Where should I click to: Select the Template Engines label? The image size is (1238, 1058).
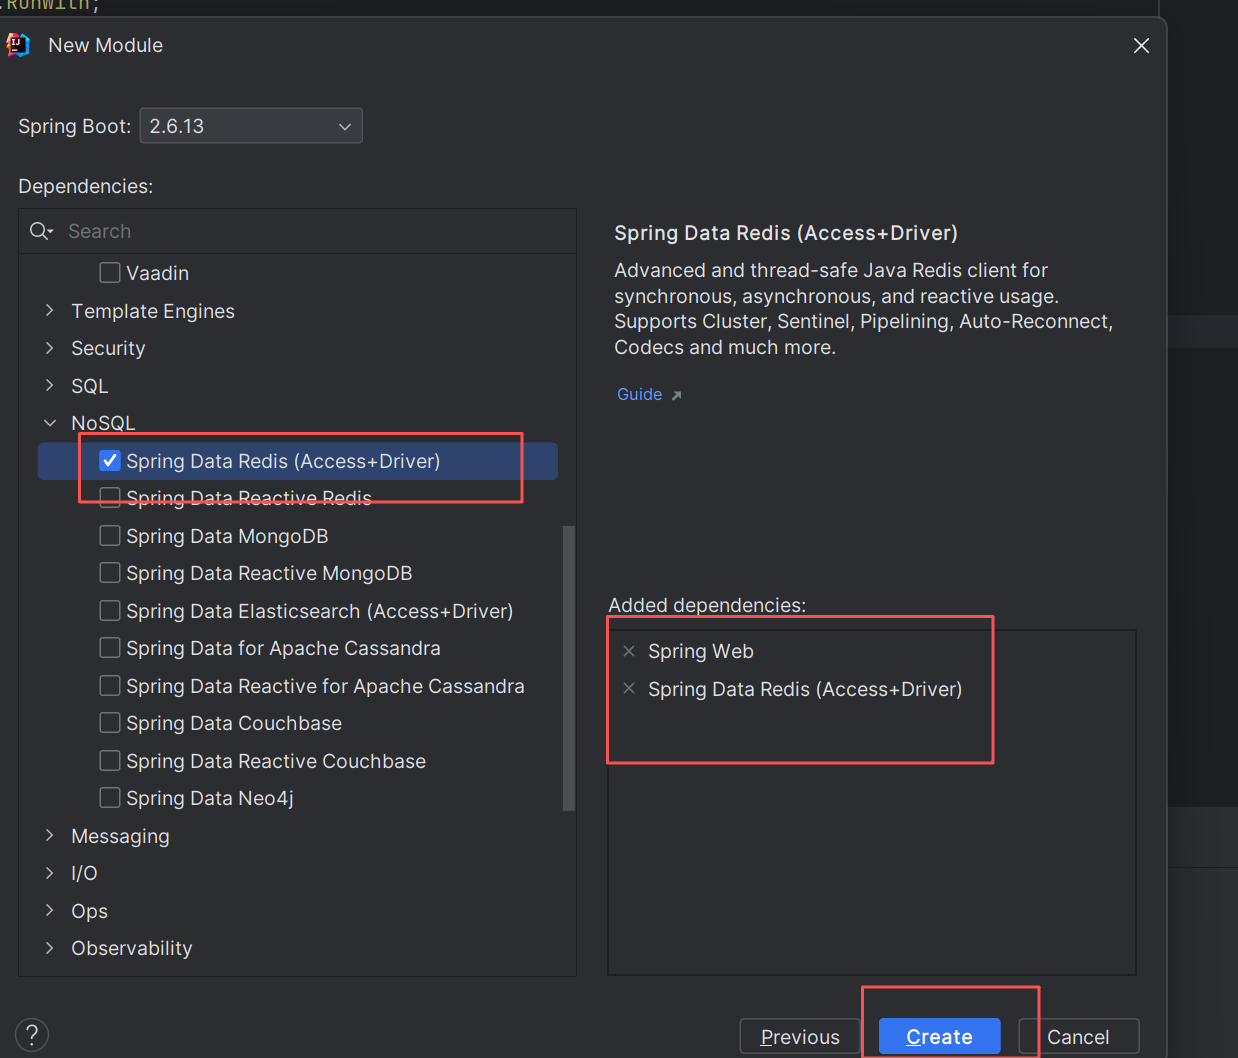153,311
